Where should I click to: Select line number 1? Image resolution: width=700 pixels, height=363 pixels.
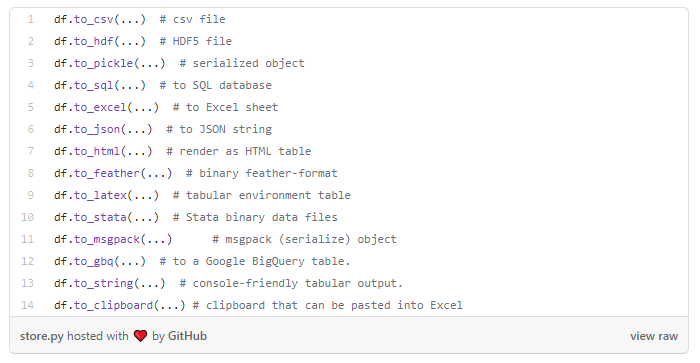click(x=30, y=19)
